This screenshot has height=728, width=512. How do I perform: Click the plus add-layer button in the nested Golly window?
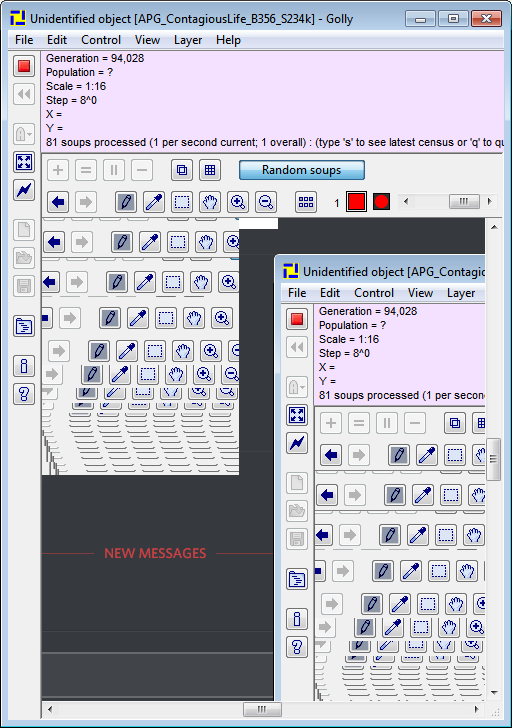(331, 423)
